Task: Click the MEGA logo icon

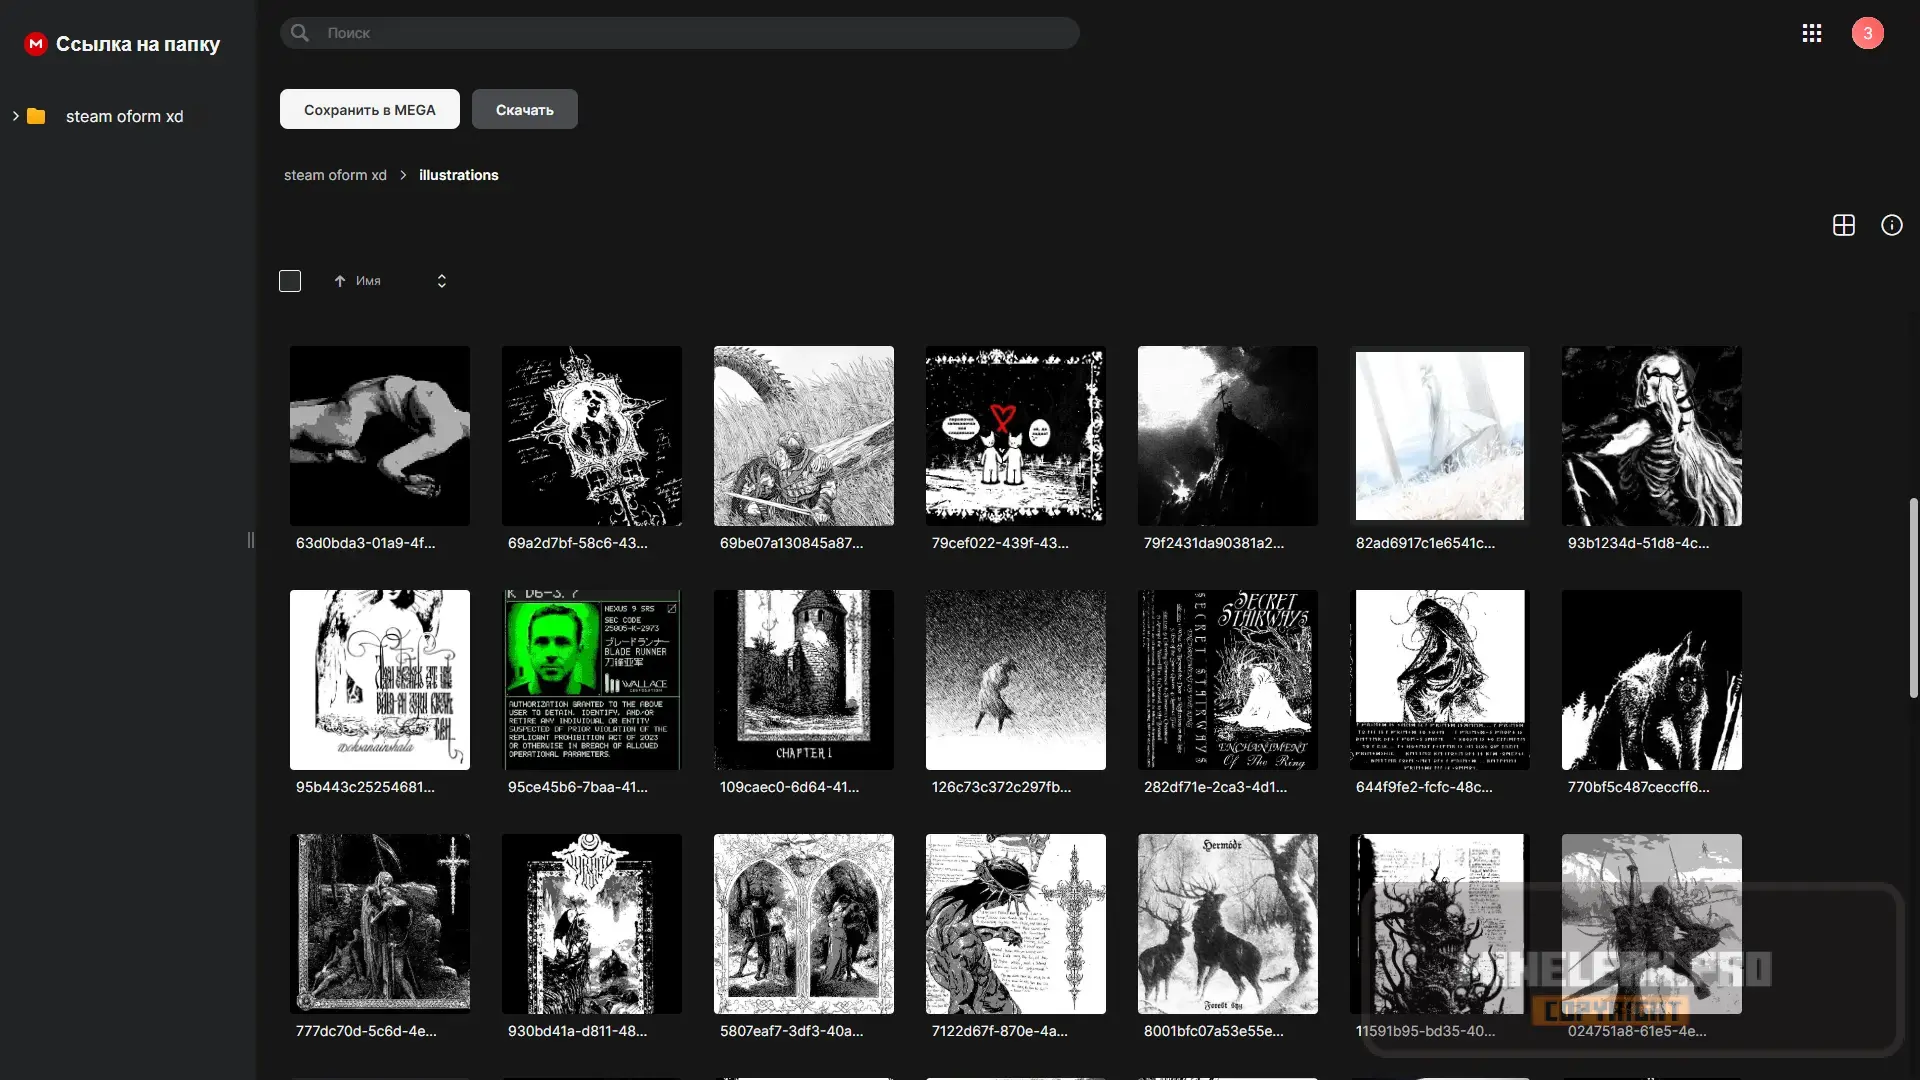Action: (x=36, y=44)
